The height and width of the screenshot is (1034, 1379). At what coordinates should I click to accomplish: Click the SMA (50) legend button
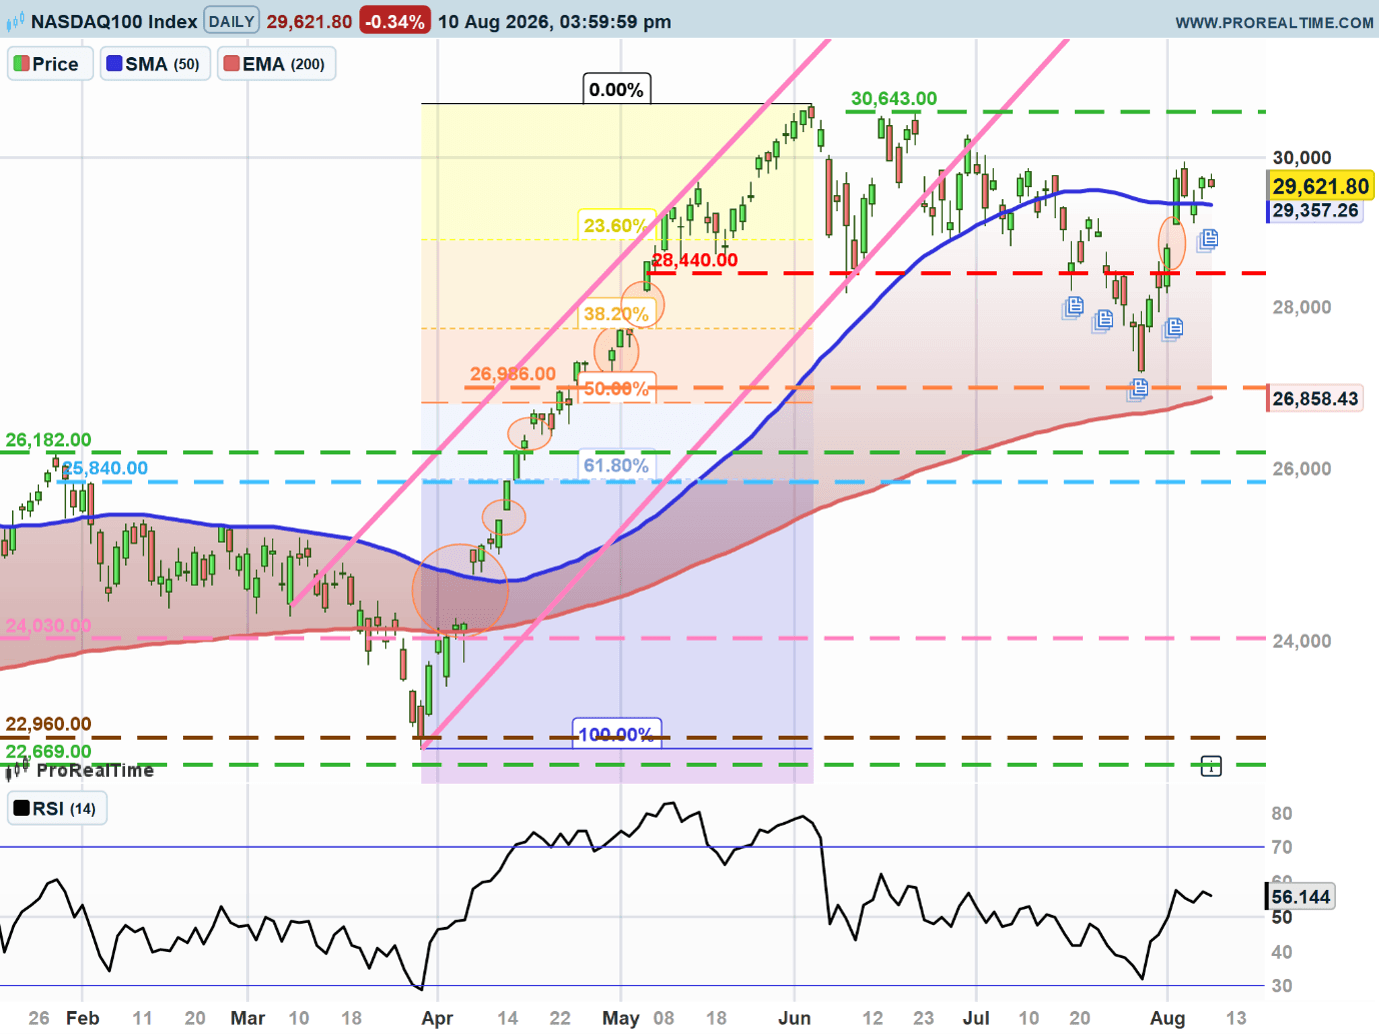coord(155,64)
